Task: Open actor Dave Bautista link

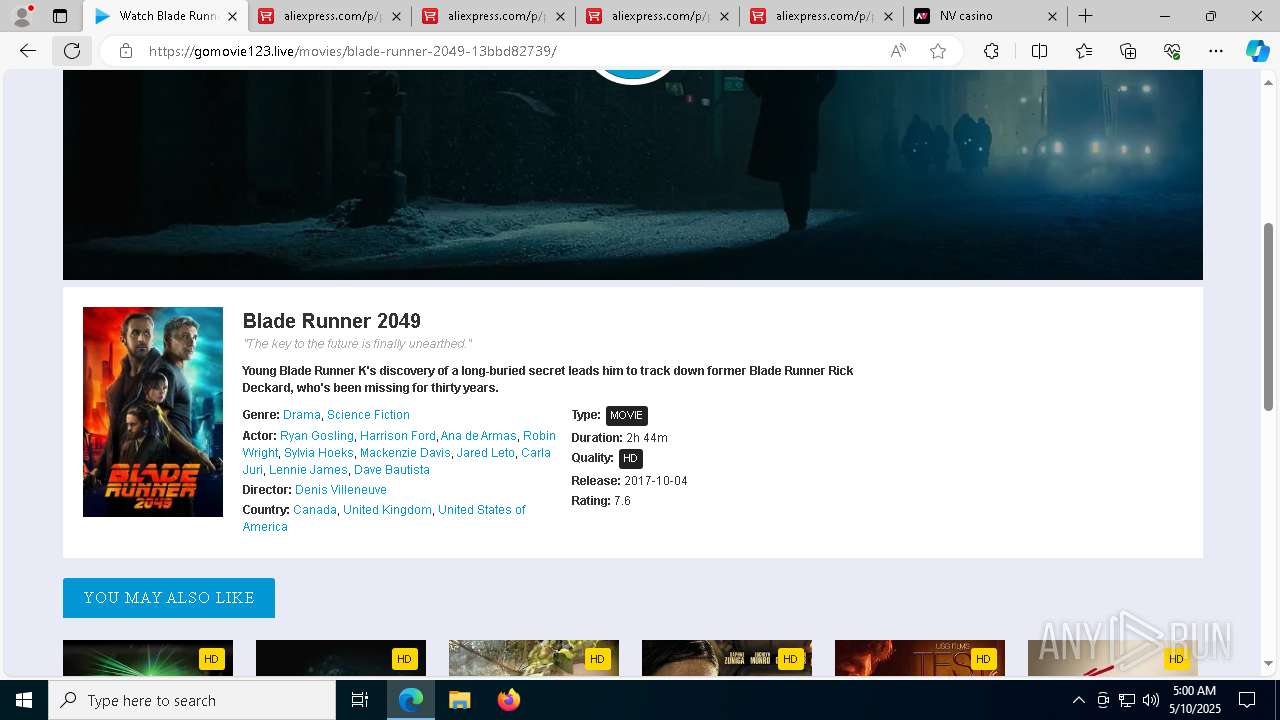Action: (392, 470)
